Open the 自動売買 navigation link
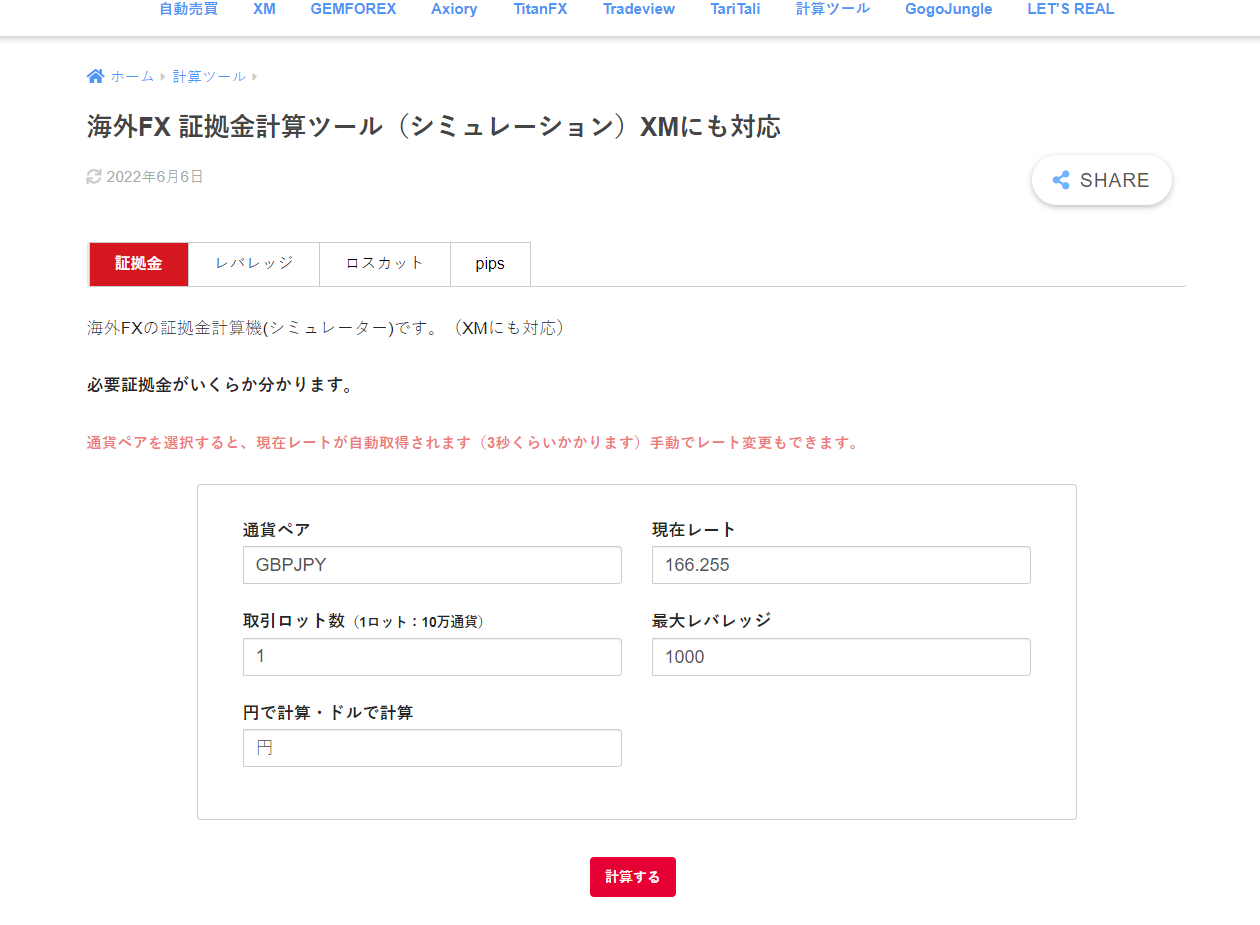Screen dimensions: 1260x925 [x=188, y=9]
